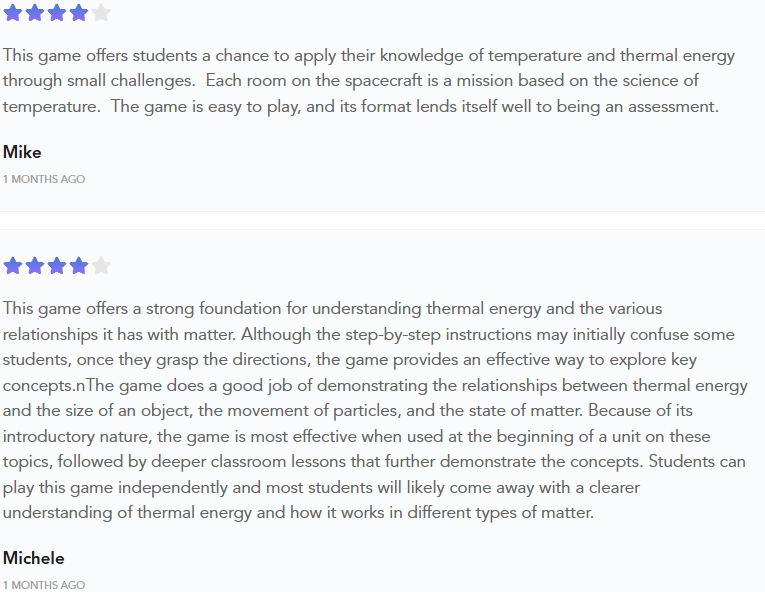Click the "1 MONTHS AGO" timestamp under Mike
The height and width of the screenshot is (592, 765).
(x=44, y=179)
